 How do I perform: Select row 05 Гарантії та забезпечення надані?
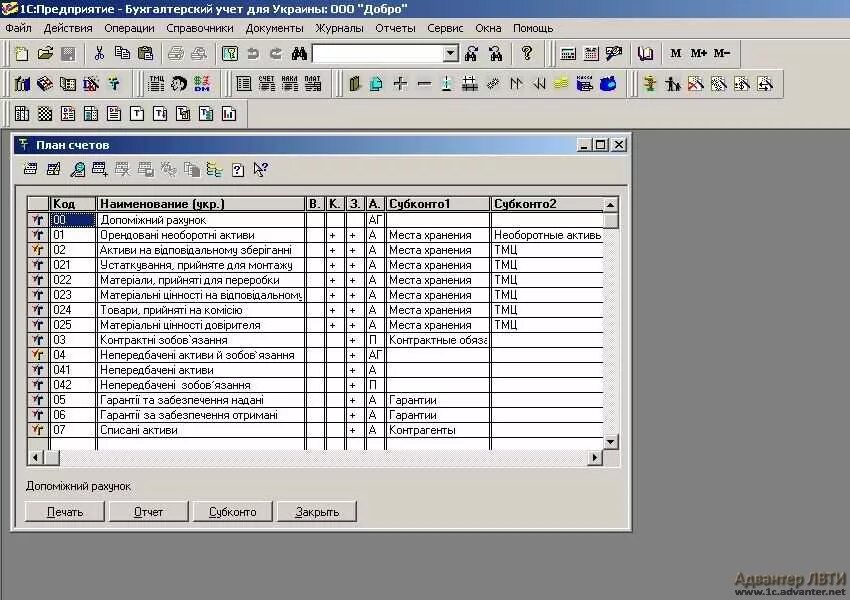pyautogui.click(x=315, y=400)
